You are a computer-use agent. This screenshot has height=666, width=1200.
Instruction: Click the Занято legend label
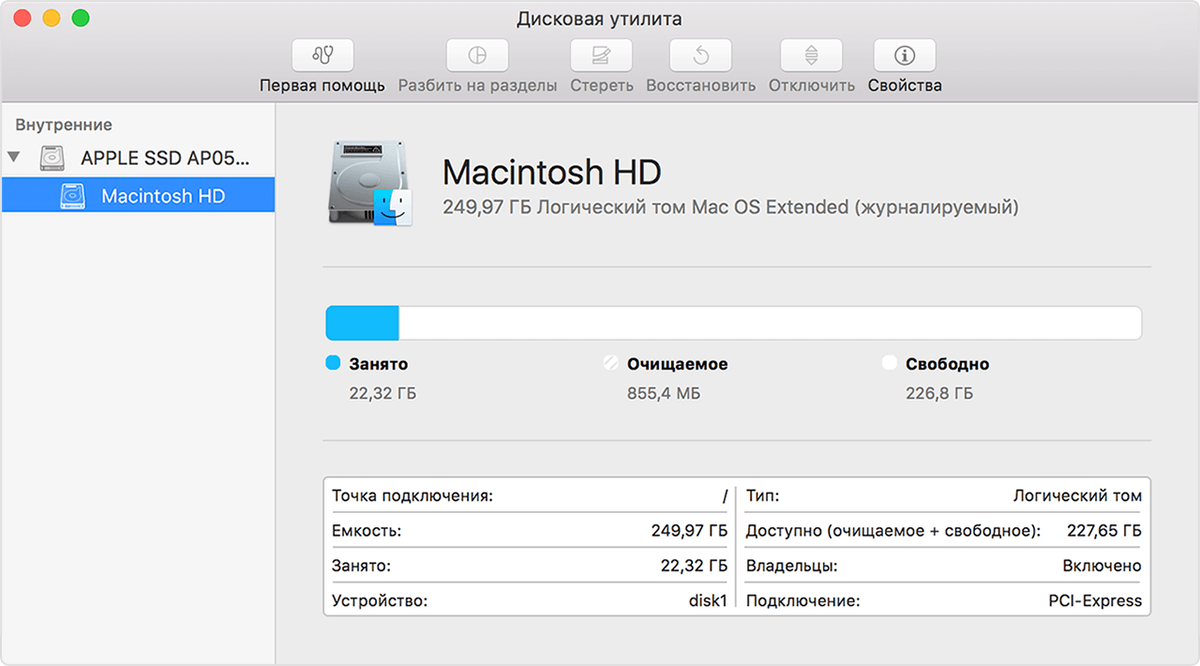click(378, 365)
